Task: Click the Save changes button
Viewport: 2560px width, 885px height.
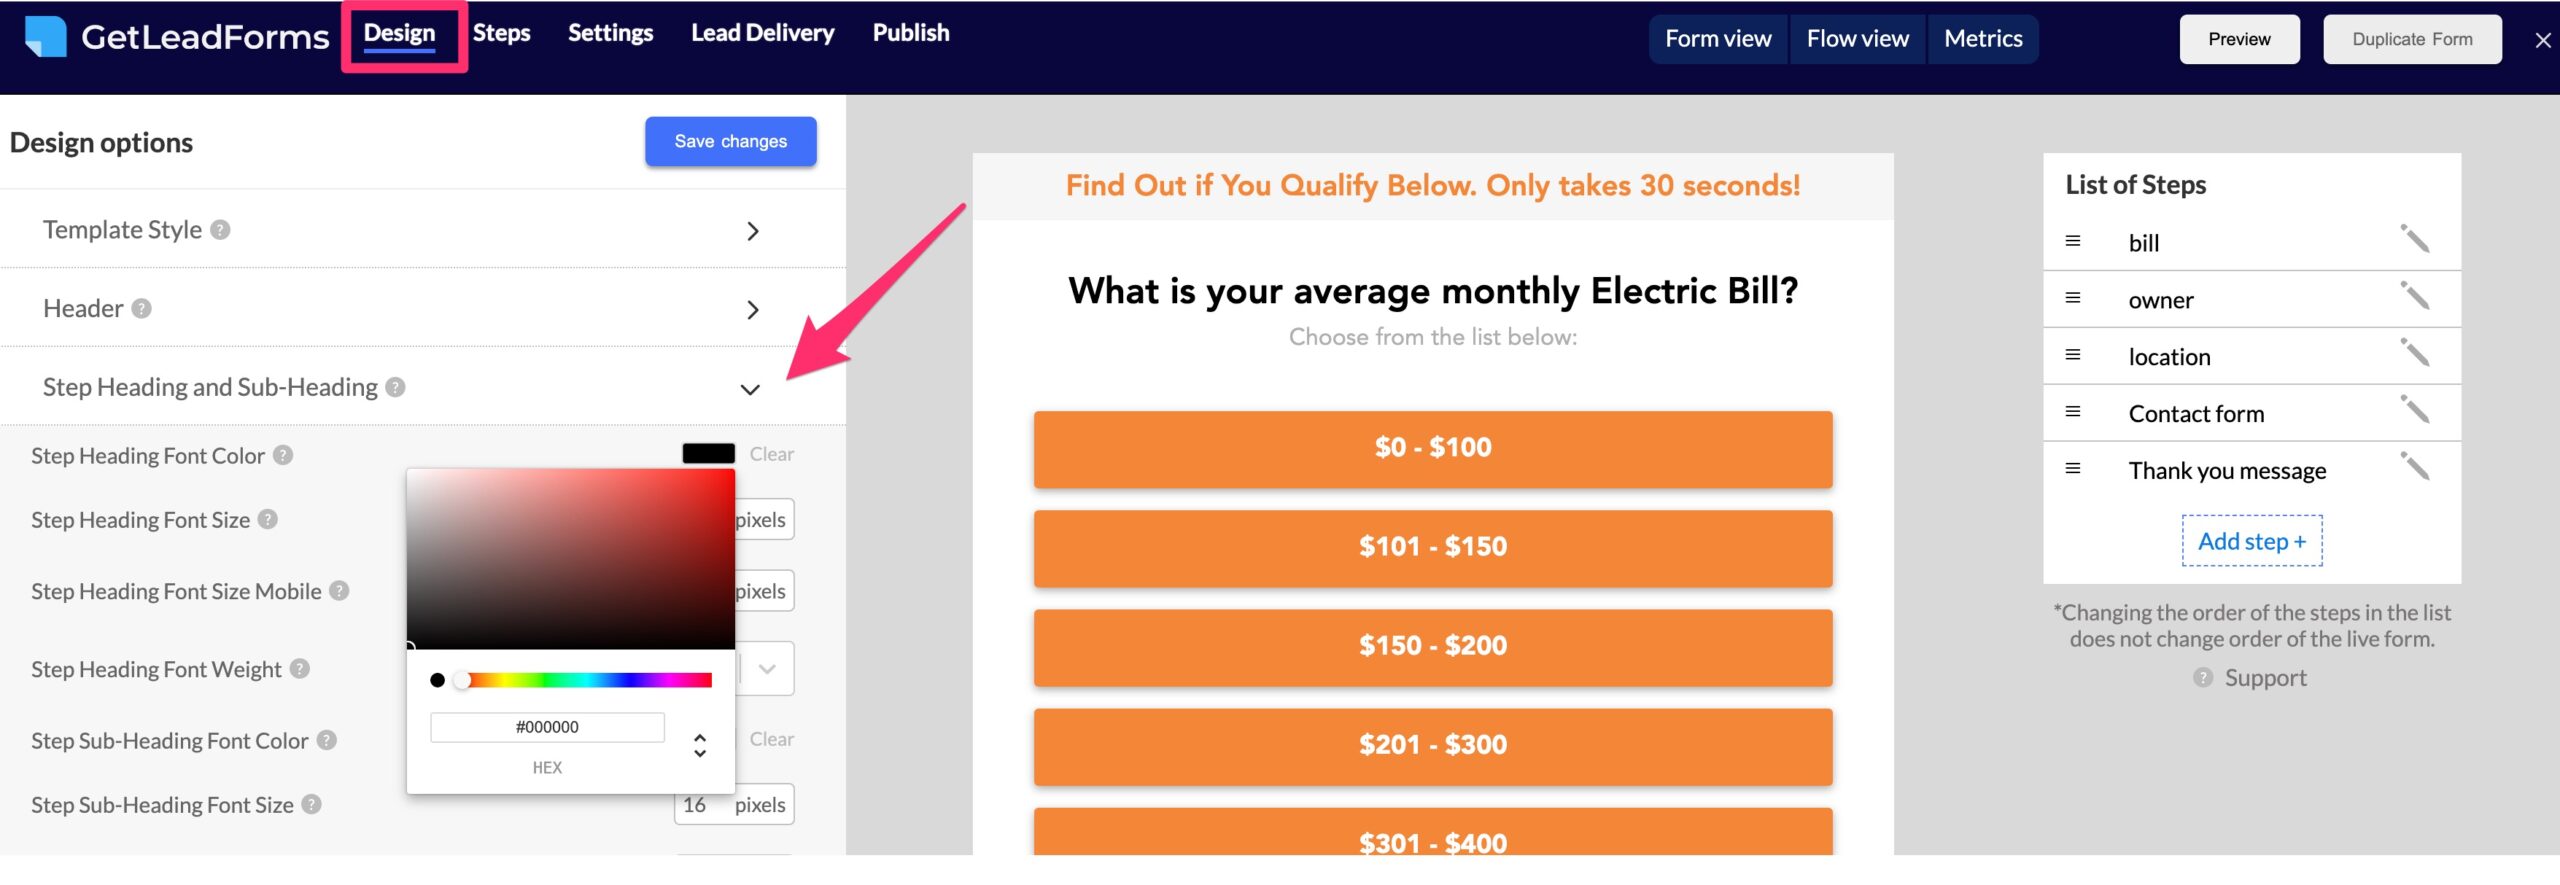Action: 730,141
